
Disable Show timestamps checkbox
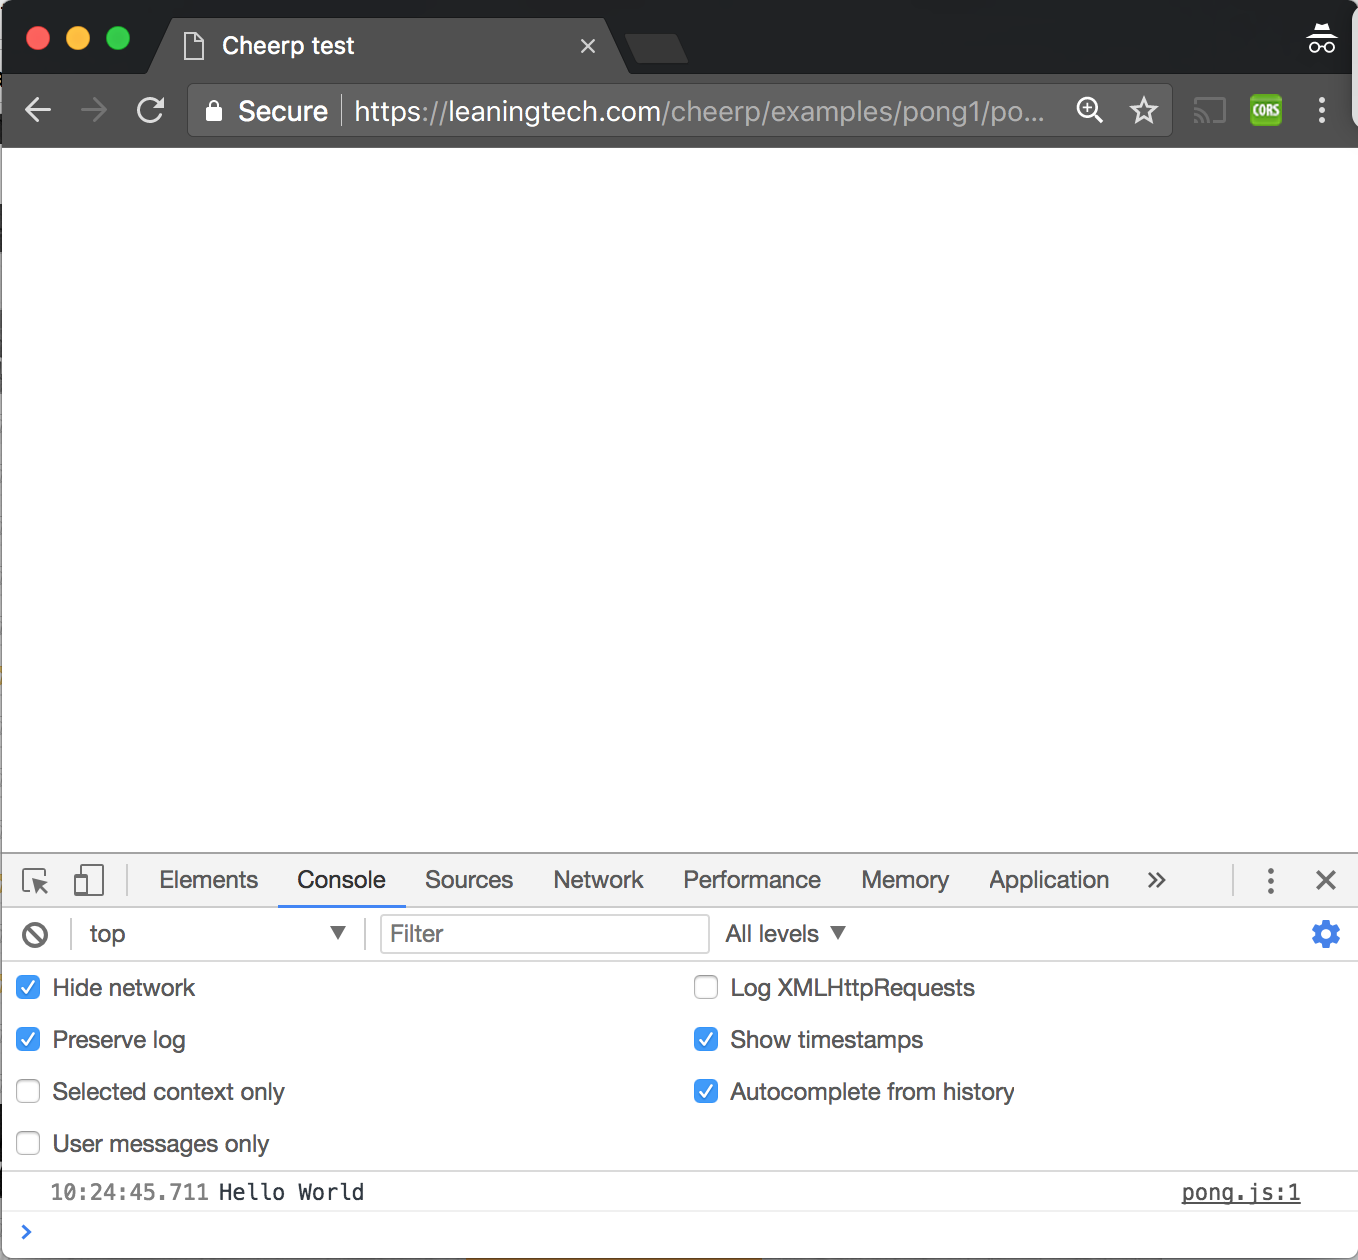pos(706,1040)
